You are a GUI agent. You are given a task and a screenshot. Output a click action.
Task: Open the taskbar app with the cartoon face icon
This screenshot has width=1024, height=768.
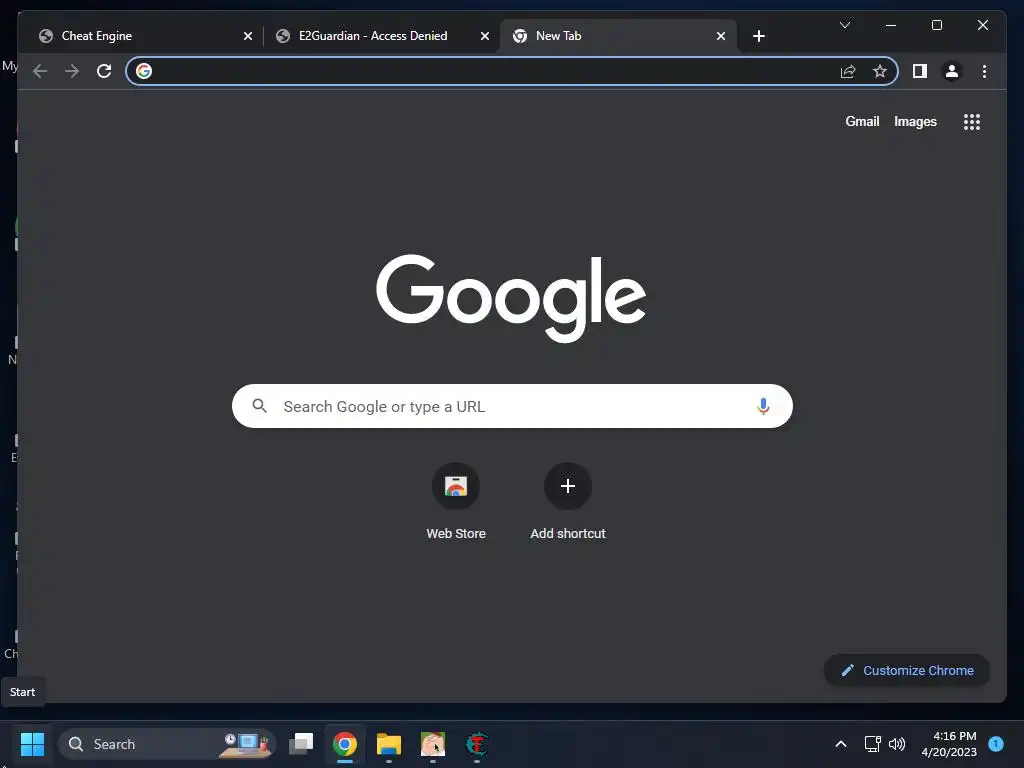coord(433,744)
